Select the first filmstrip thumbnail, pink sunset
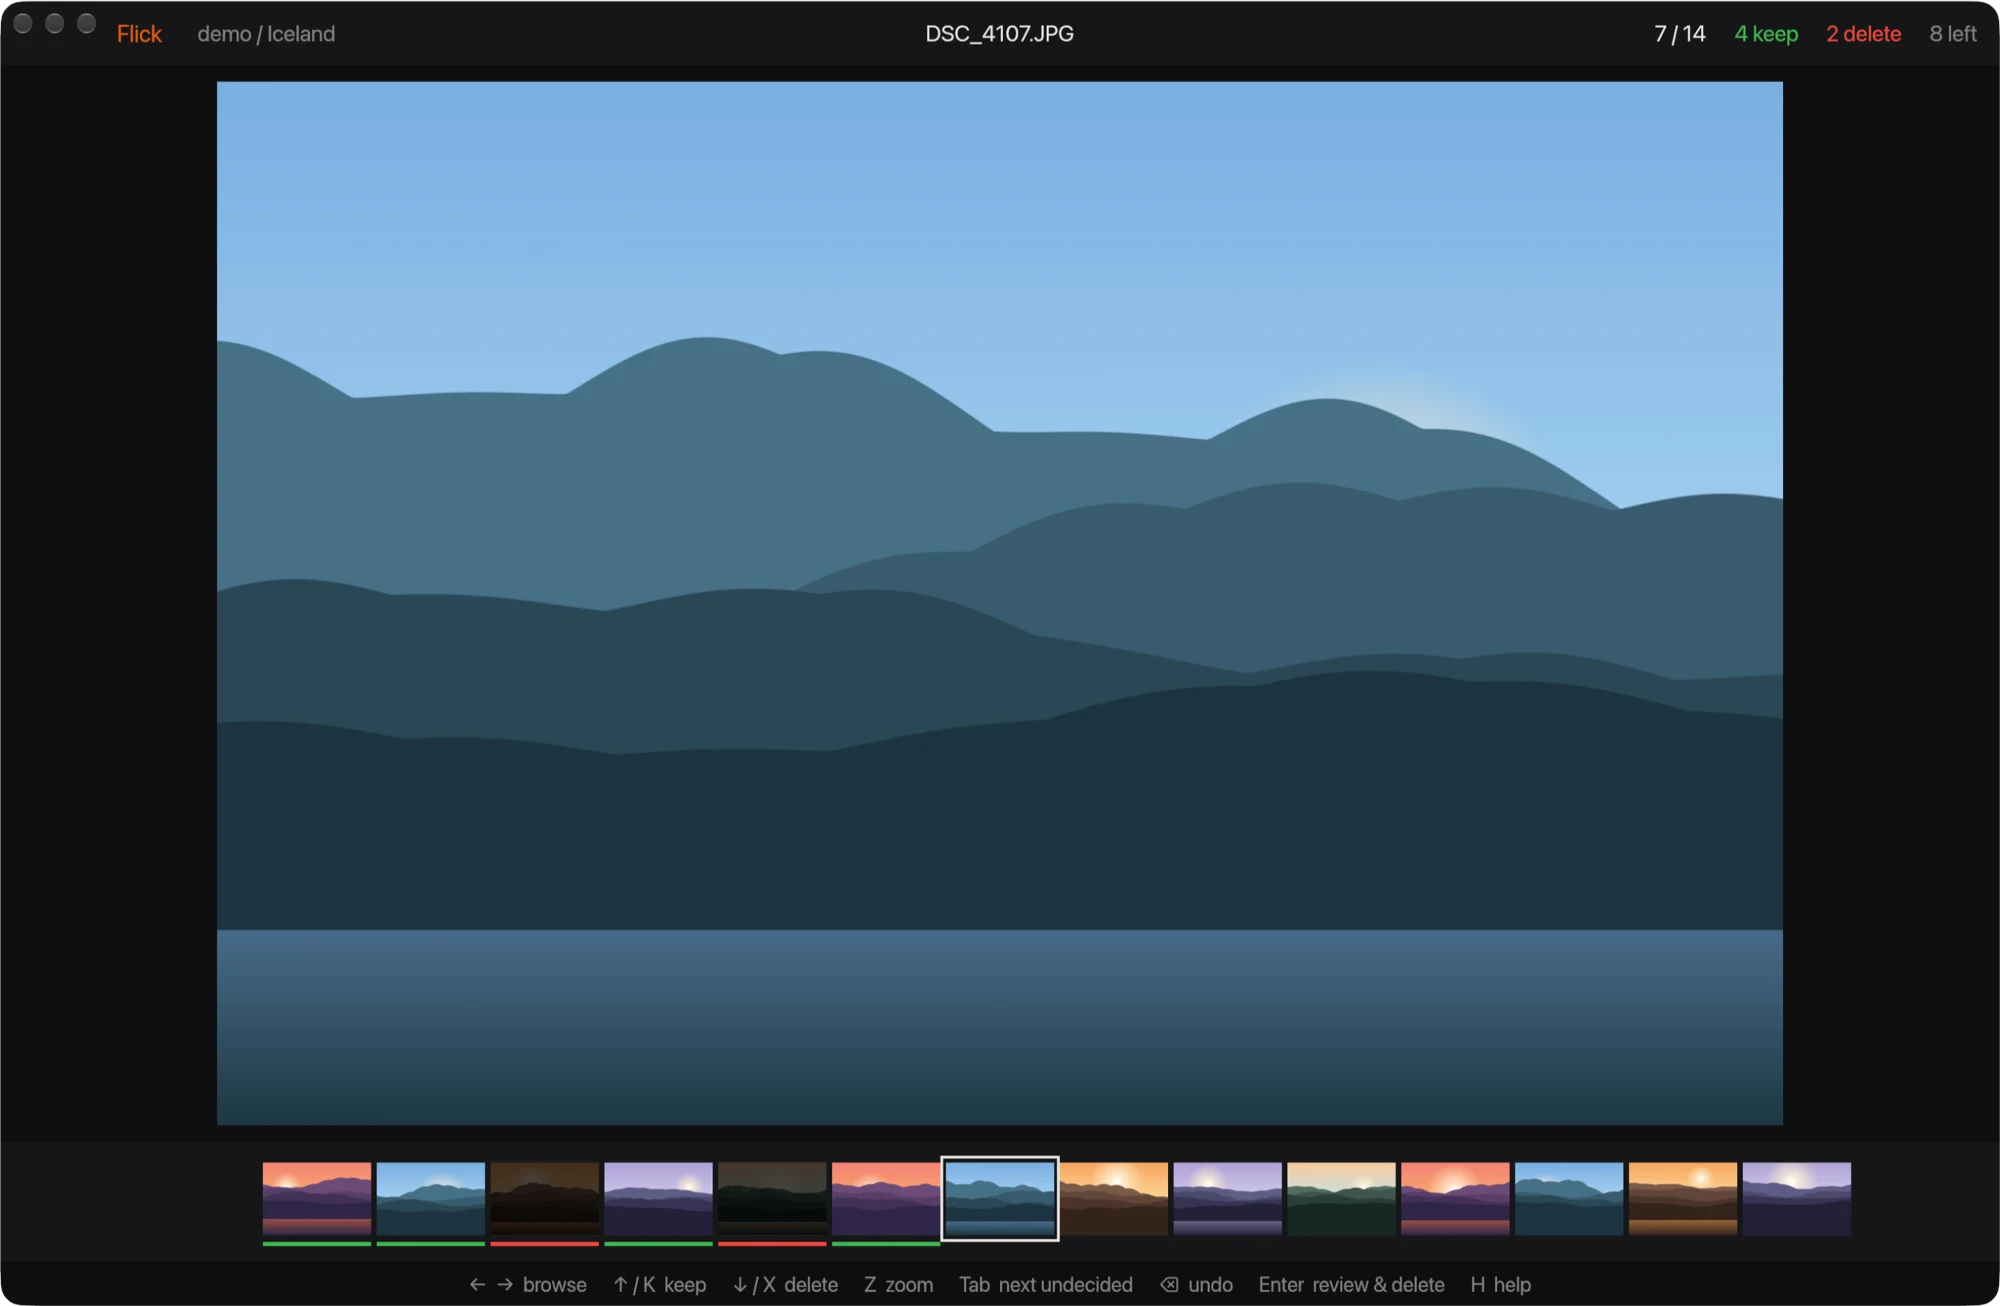The height and width of the screenshot is (1306, 2000). pyautogui.click(x=317, y=1199)
